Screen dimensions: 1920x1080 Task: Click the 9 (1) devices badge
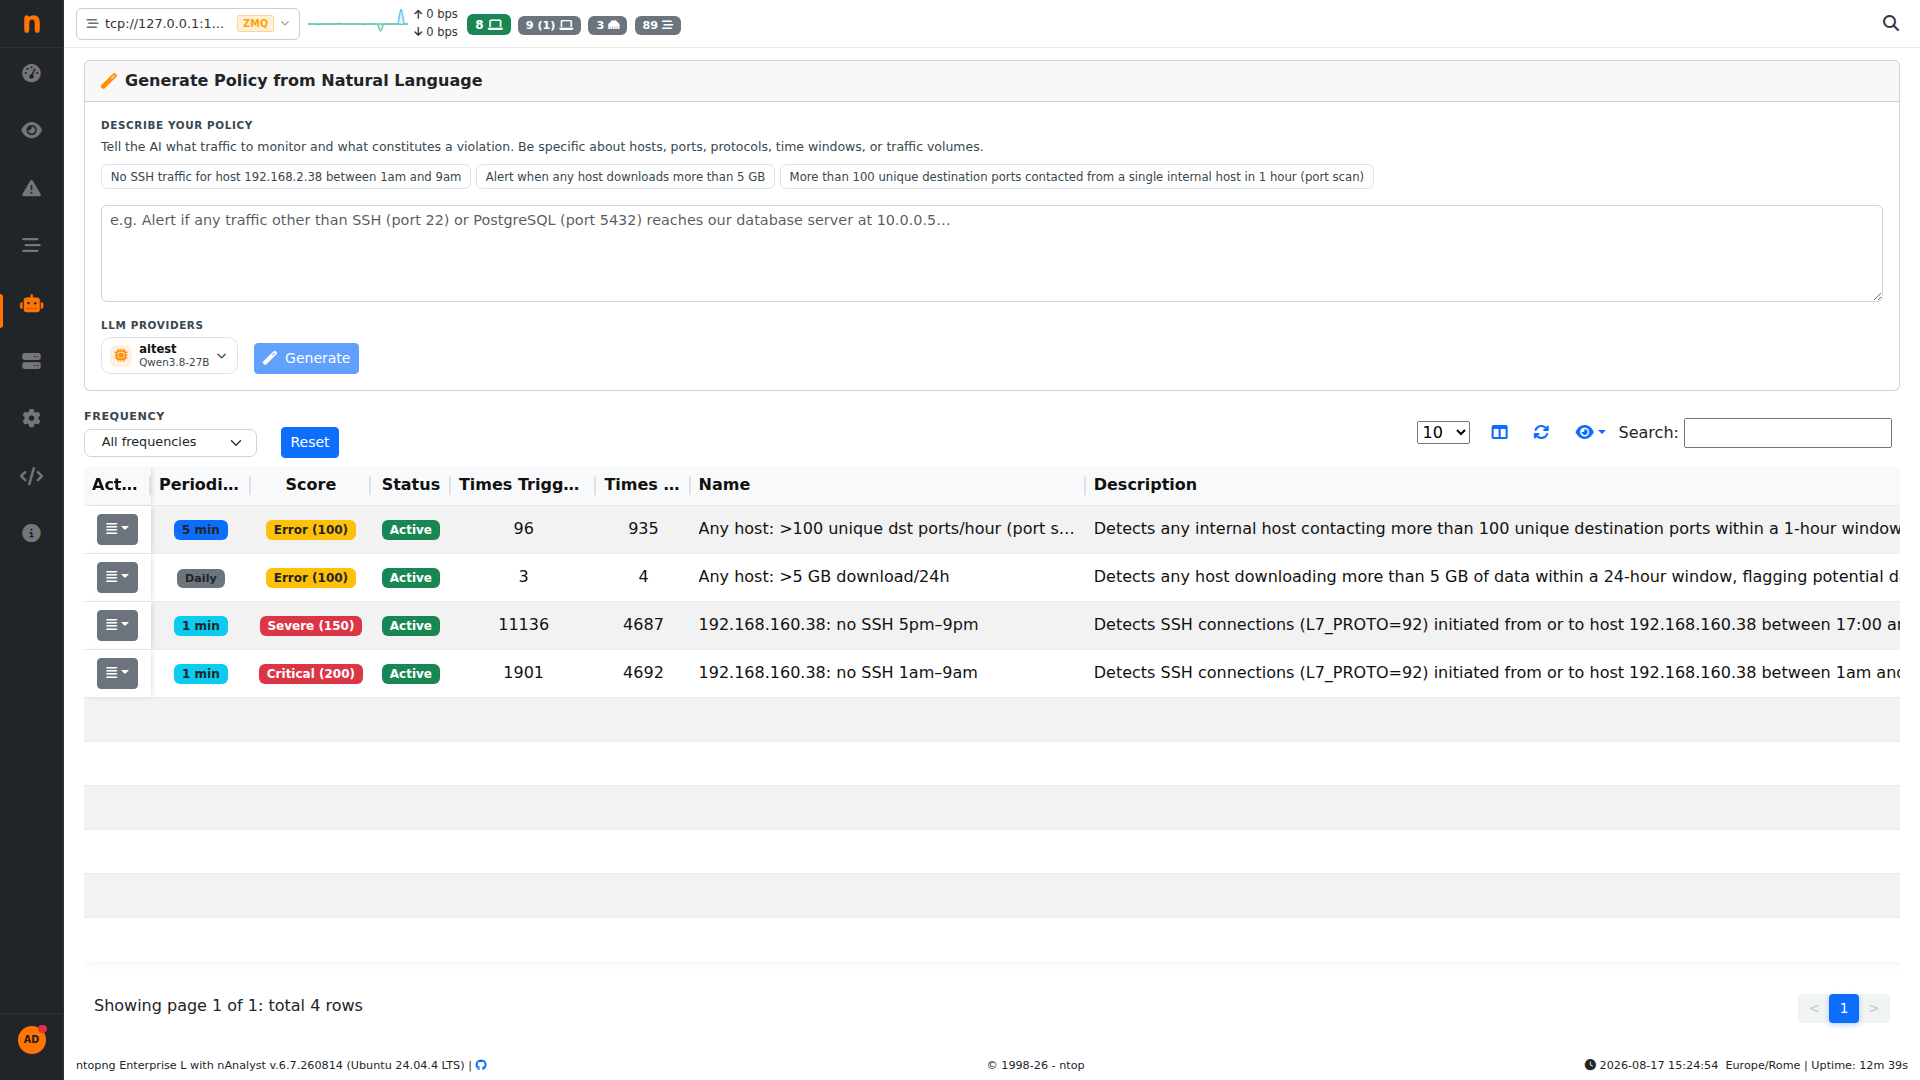(x=549, y=25)
